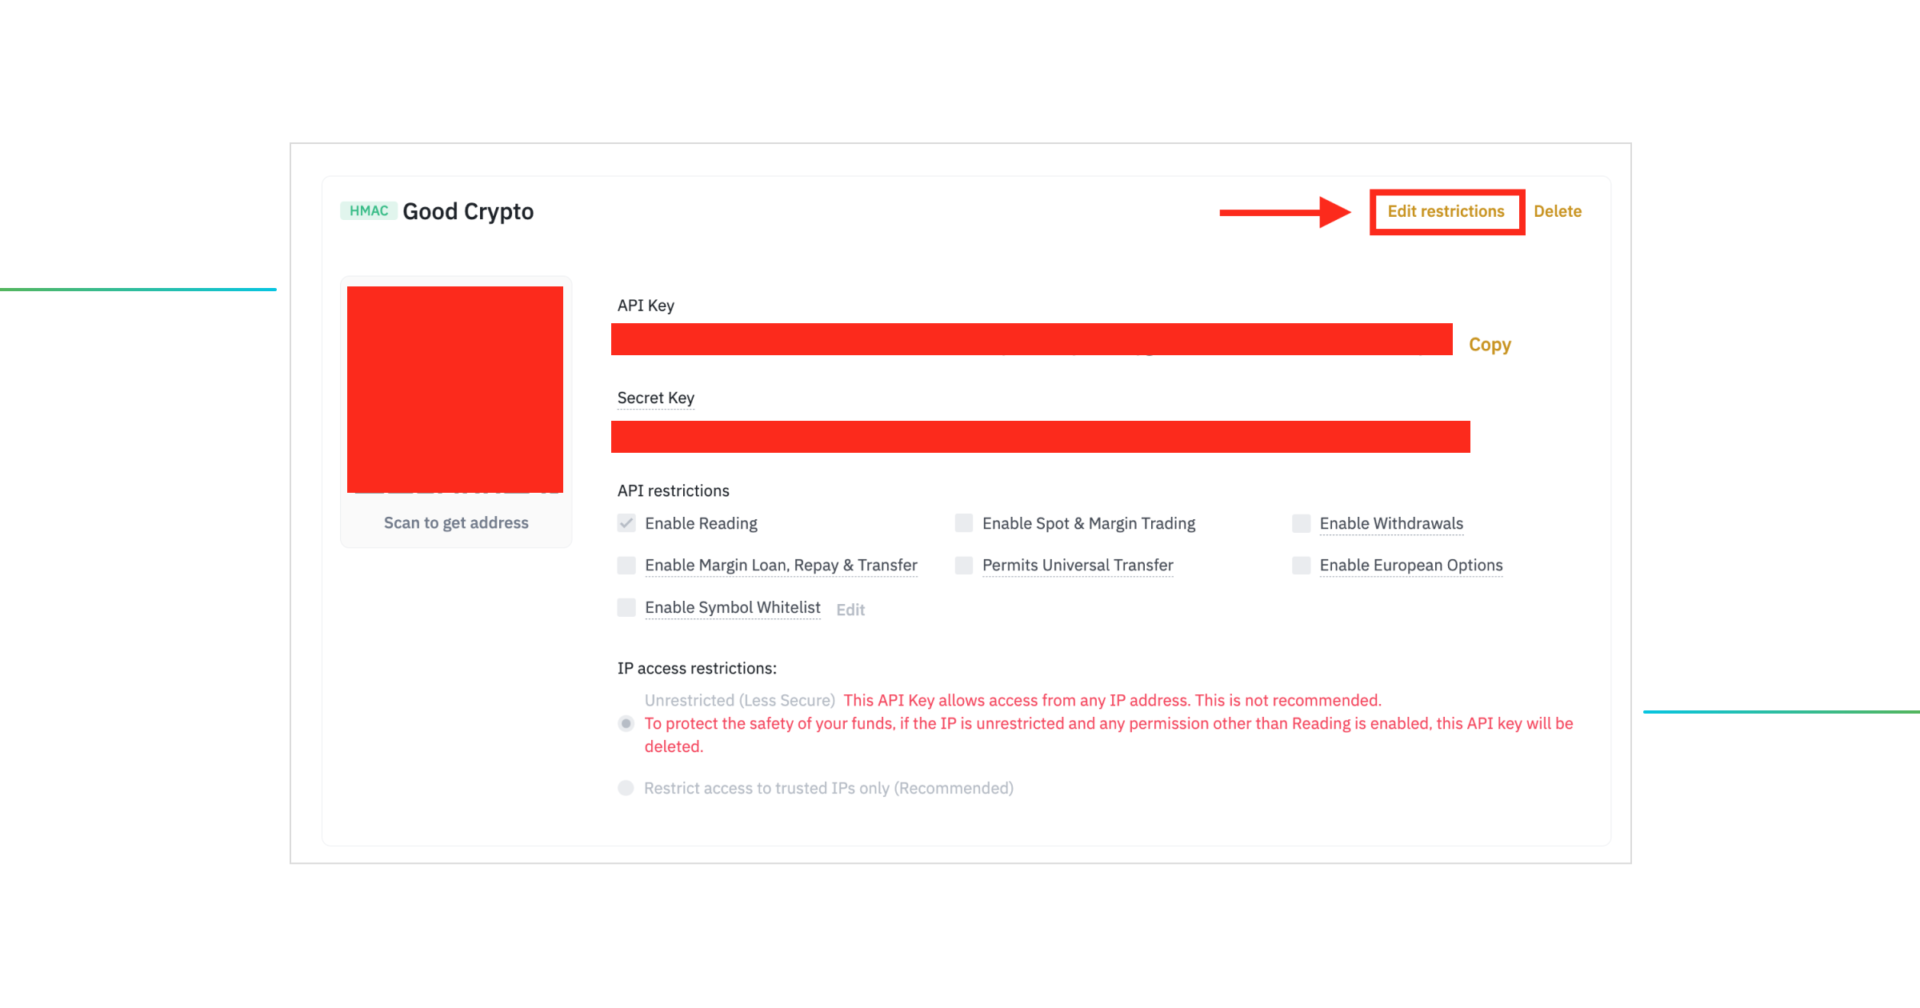Select the redacted API Key field
The height and width of the screenshot is (1008, 1920).
tap(1031, 339)
